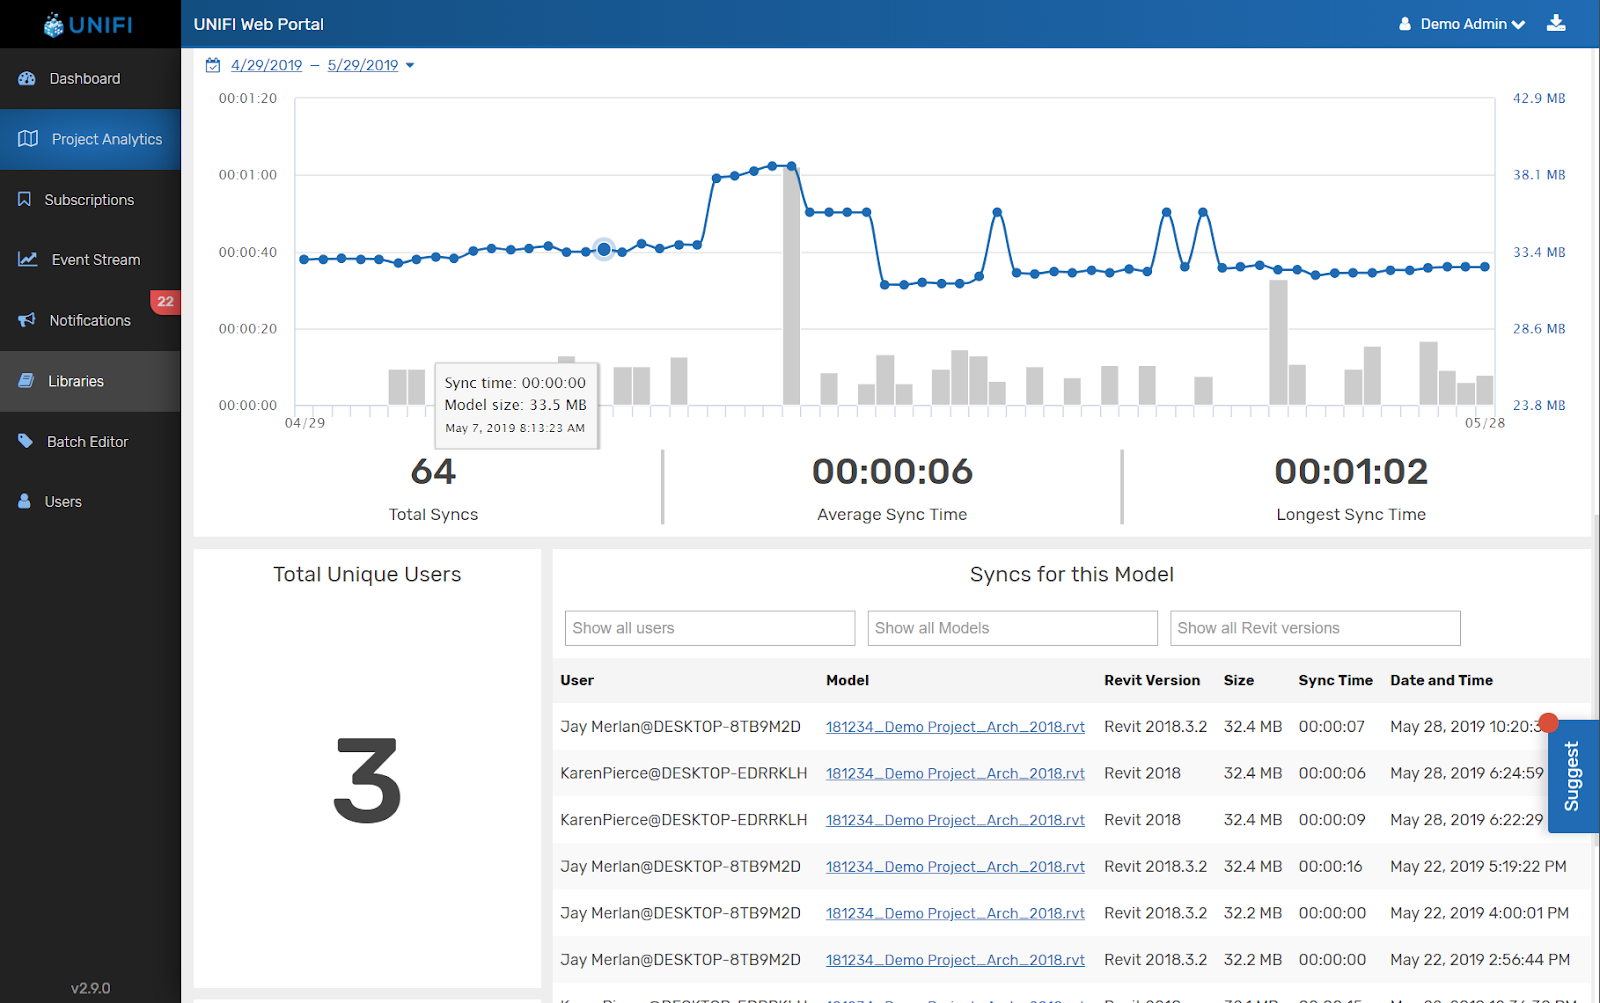Click the Users person icon
Screen dimensions: 1600x1003
click(x=24, y=501)
